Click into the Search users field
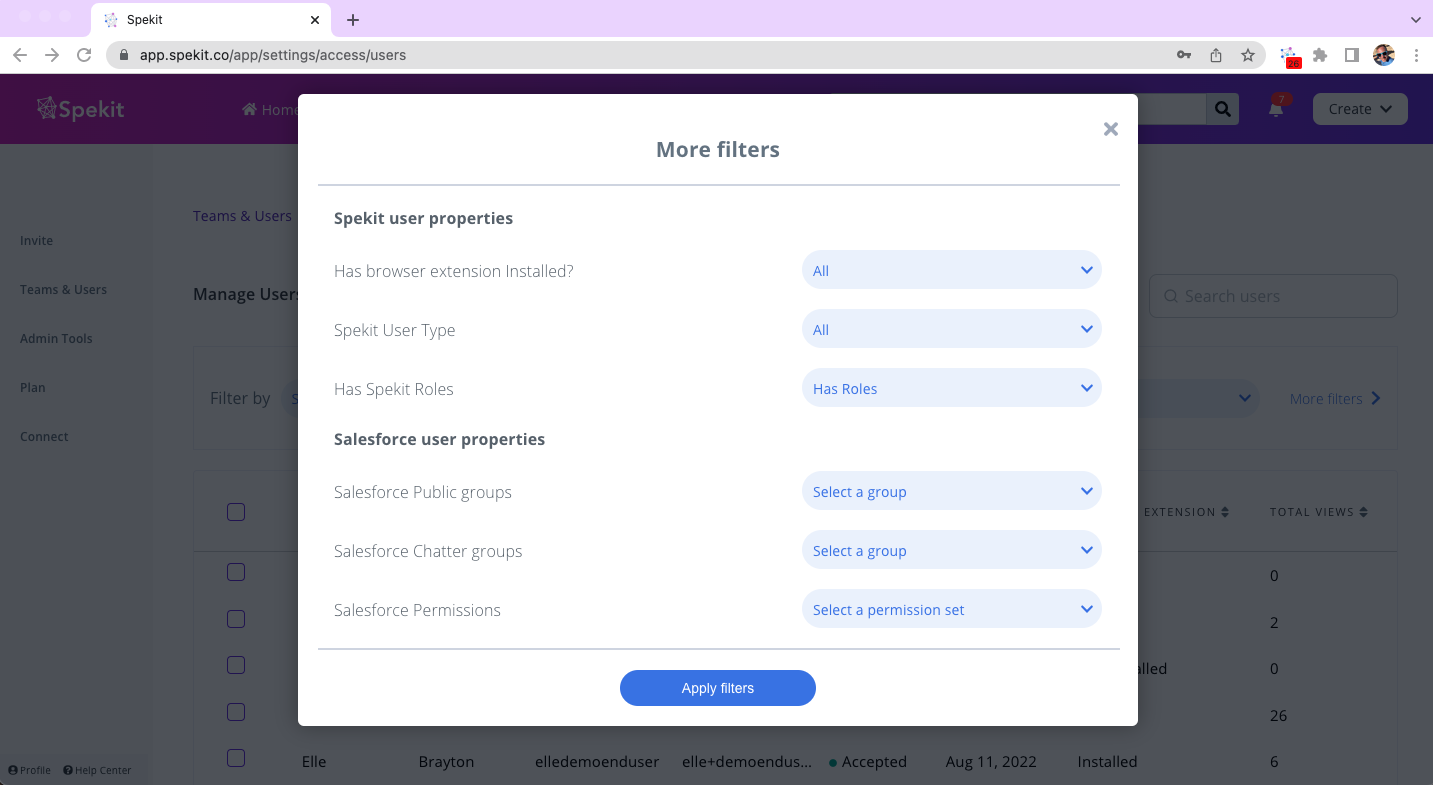The width and height of the screenshot is (1433, 785). (1273, 296)
